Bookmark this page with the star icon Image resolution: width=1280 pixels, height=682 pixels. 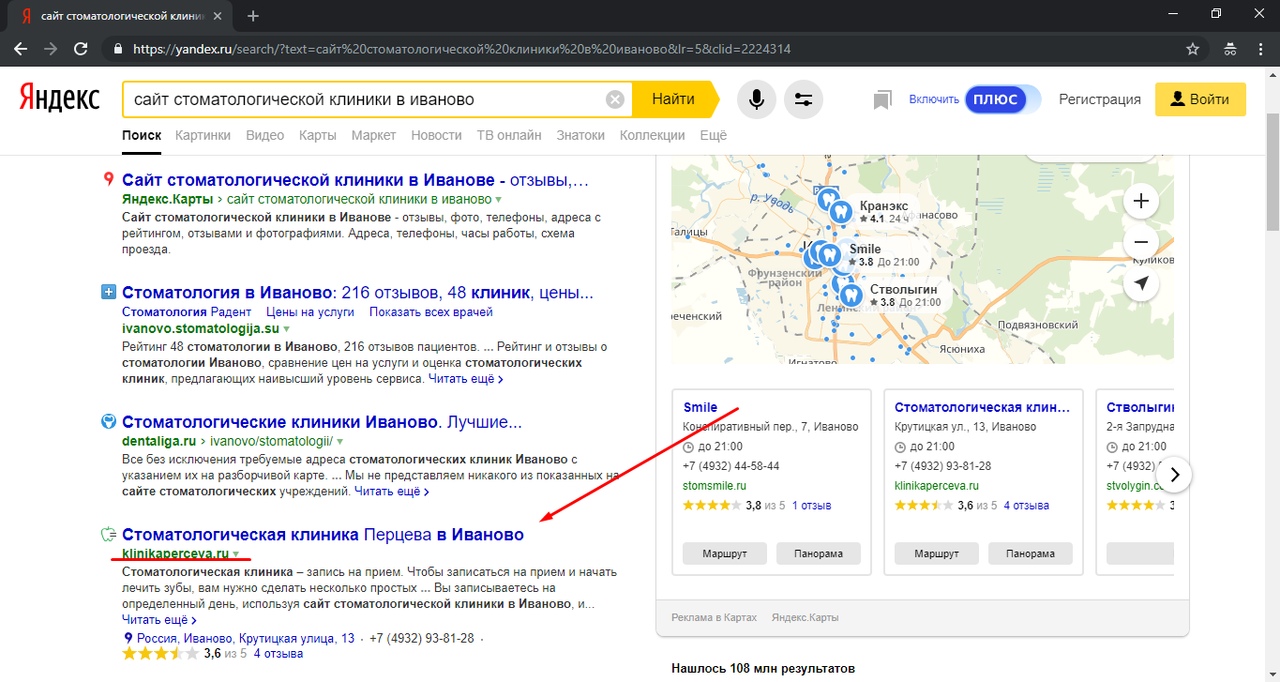1192,48
